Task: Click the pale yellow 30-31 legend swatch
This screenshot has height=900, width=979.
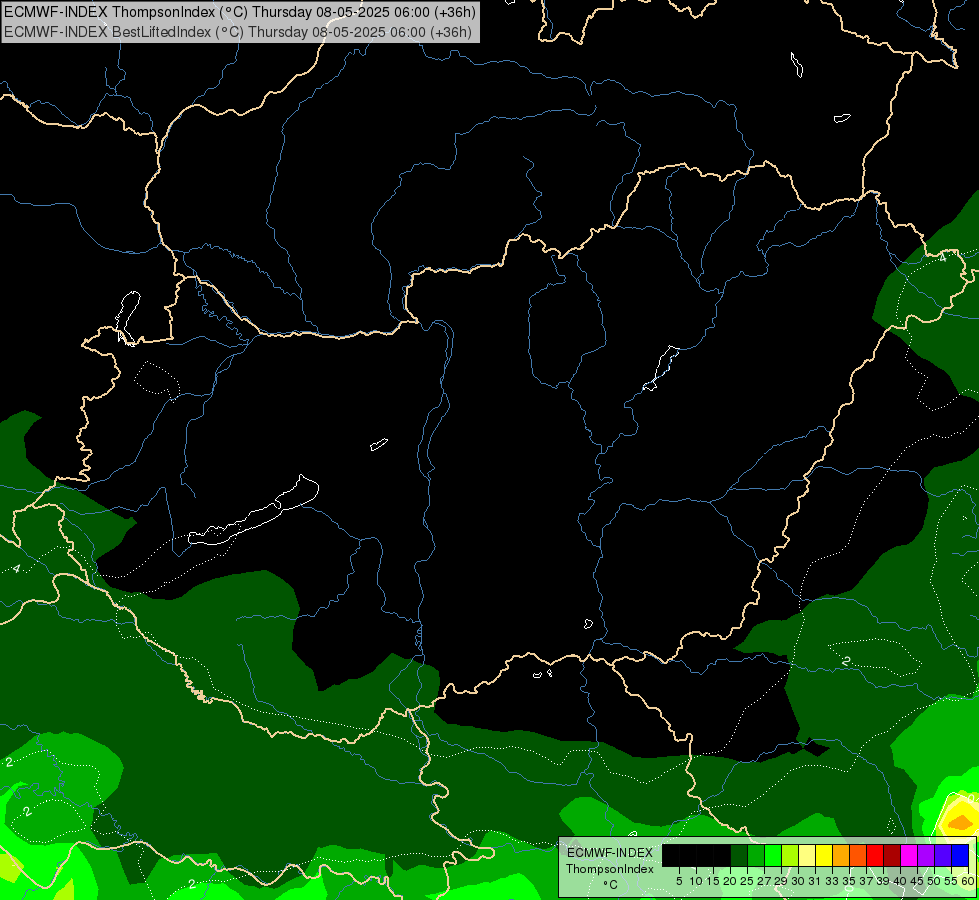Action: click(x=807, y=856)
